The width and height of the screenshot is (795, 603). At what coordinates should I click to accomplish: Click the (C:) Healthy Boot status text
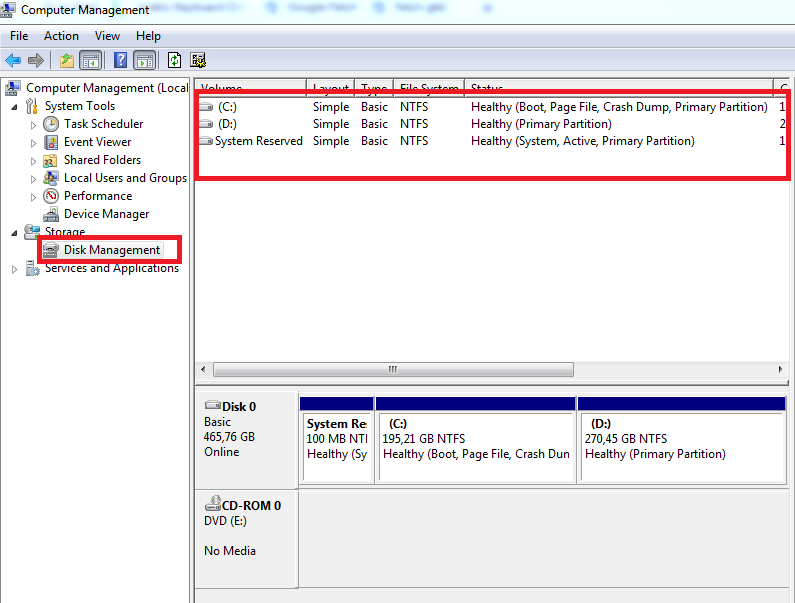tap(619, 107)
